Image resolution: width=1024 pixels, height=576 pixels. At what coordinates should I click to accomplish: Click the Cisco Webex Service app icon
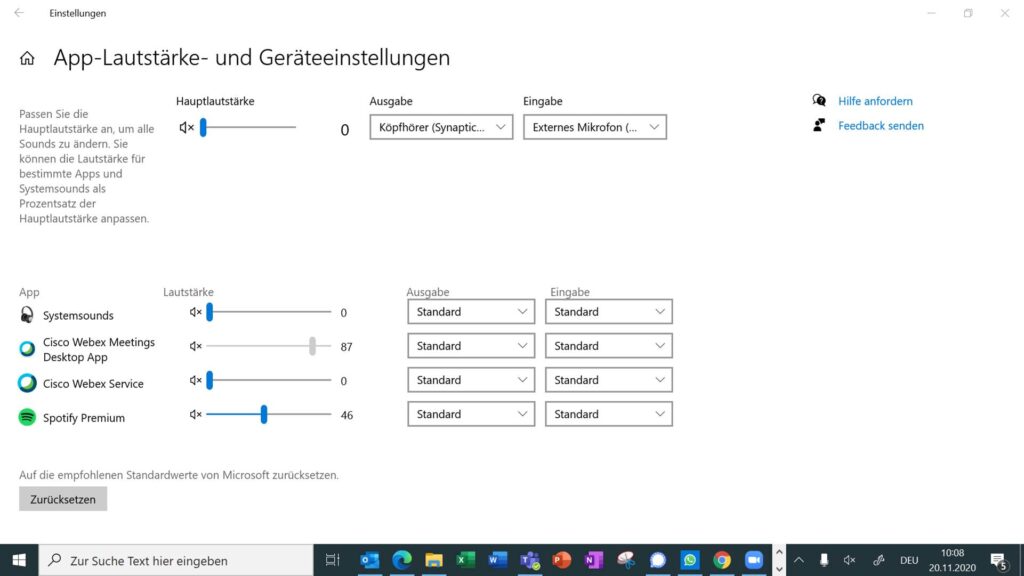(27, 383)
